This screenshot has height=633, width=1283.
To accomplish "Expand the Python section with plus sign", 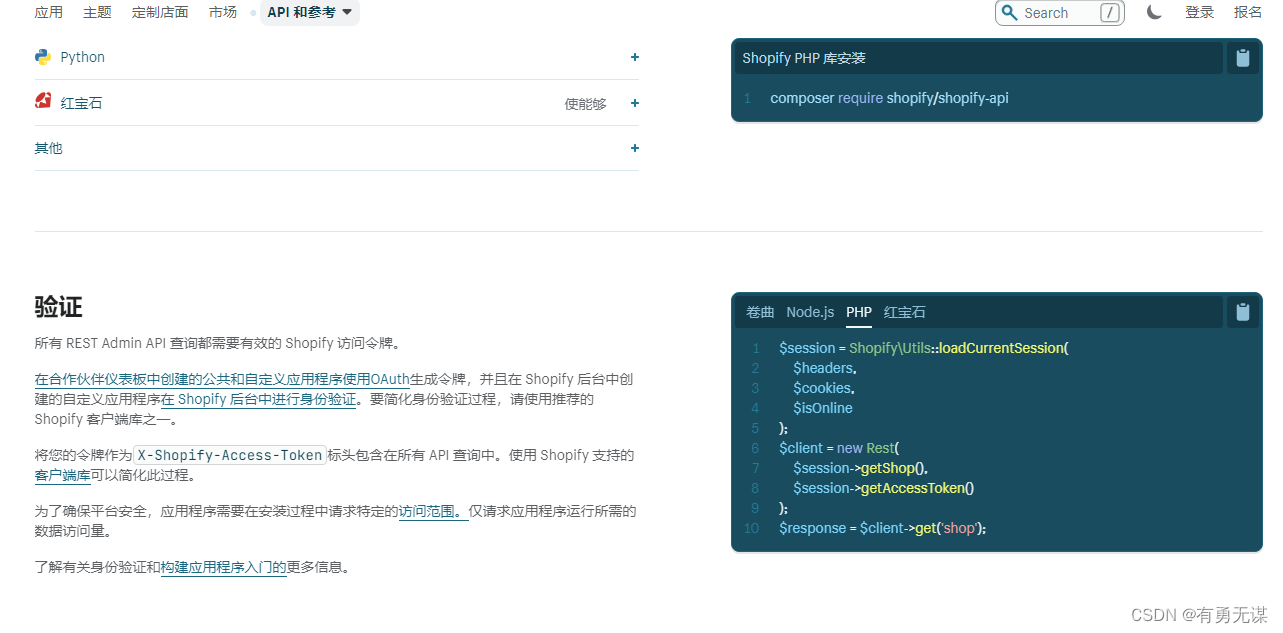I will coord(635,57).
